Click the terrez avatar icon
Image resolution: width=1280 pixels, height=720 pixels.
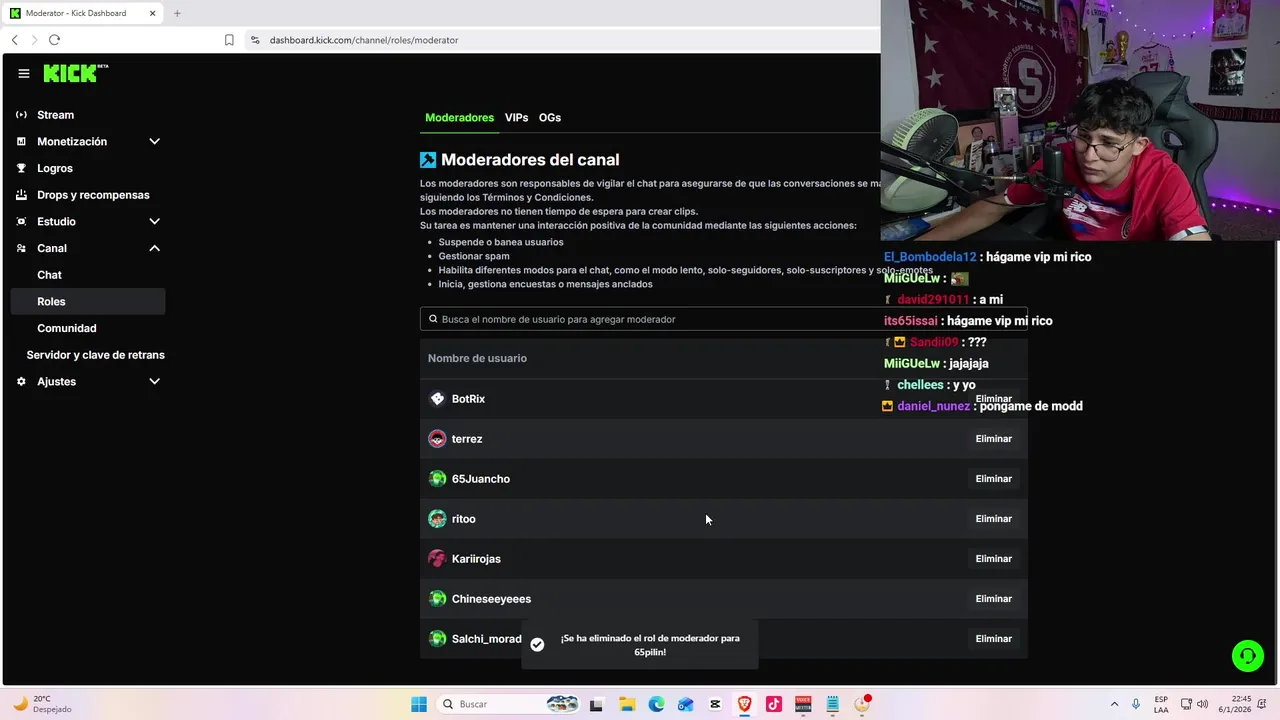click(x=437, y=438)
